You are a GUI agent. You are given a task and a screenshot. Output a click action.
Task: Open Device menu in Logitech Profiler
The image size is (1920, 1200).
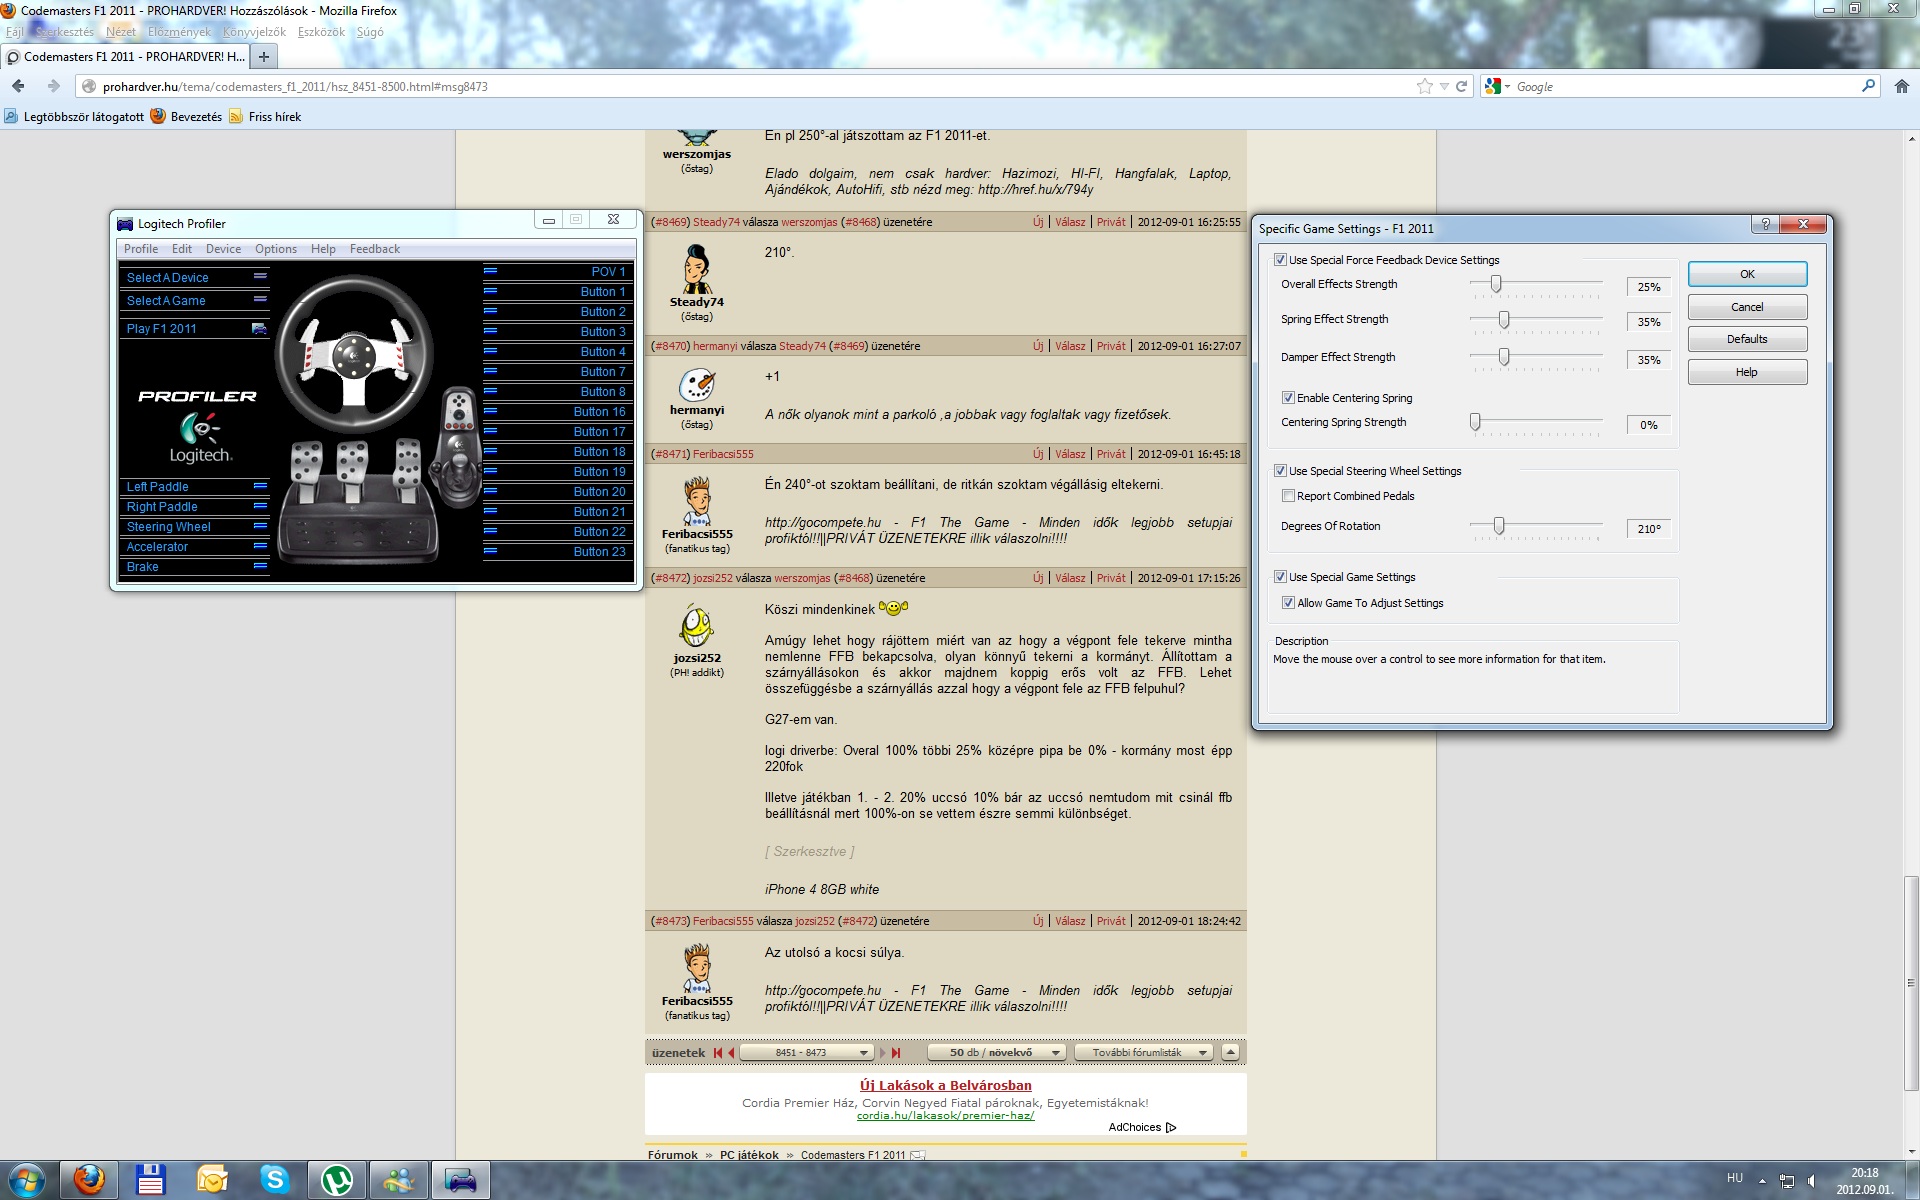(x=223, y=249)
